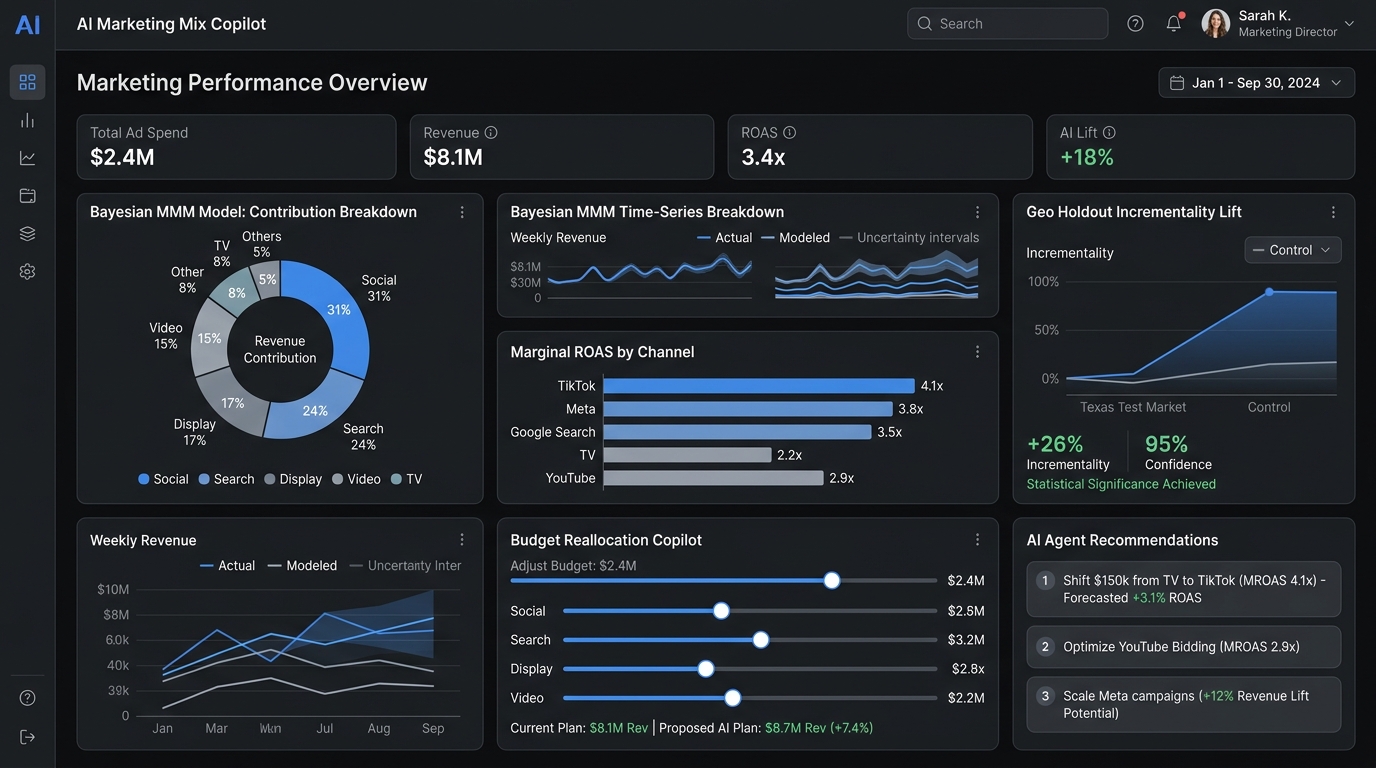Screen dimensions: 1376x768
Task: Click the logout icon in sidebar
Action: tap(27, 737)
